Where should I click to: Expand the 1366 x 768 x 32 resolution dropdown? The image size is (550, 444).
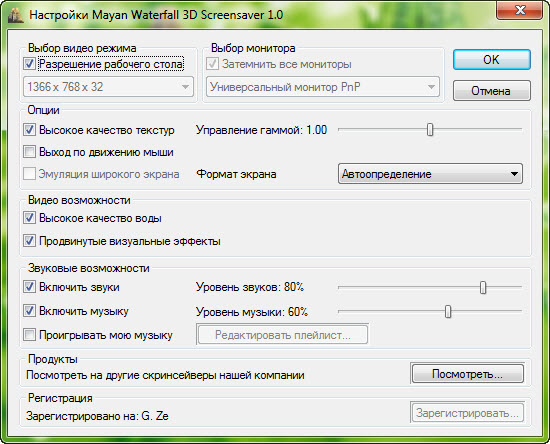[108, 87]
